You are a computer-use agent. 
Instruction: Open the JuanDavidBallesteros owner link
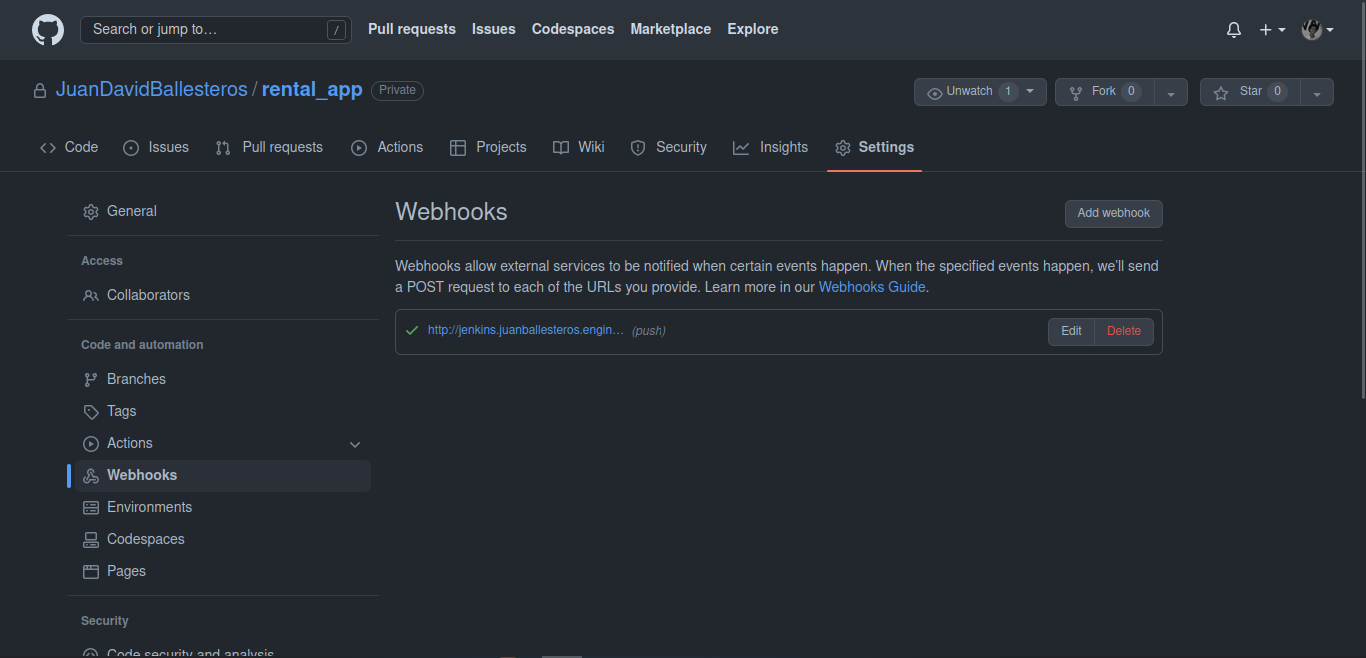151,89
